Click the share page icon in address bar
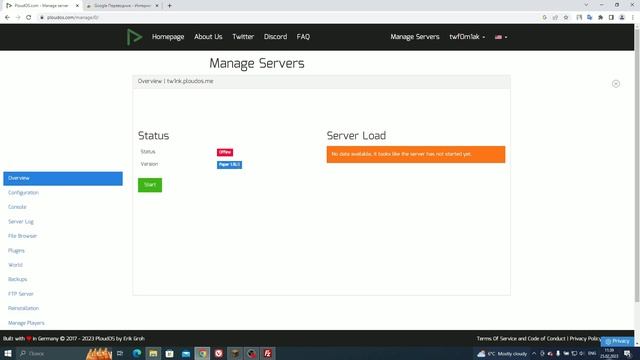This screenshot has width=640, height=360. (555, 18)
